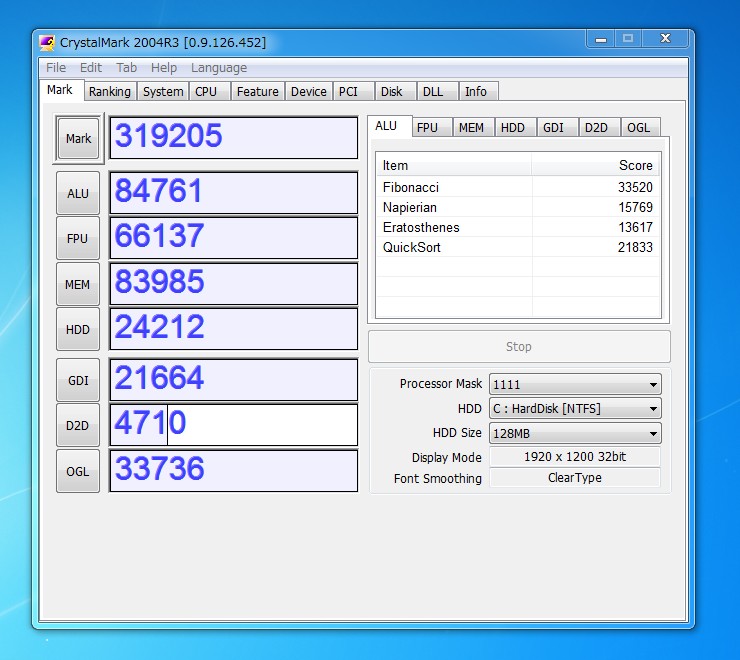Viewport: 740px width, 660px height.
Task: Switch to the PCI tab
Action: [x=353, y=91]
